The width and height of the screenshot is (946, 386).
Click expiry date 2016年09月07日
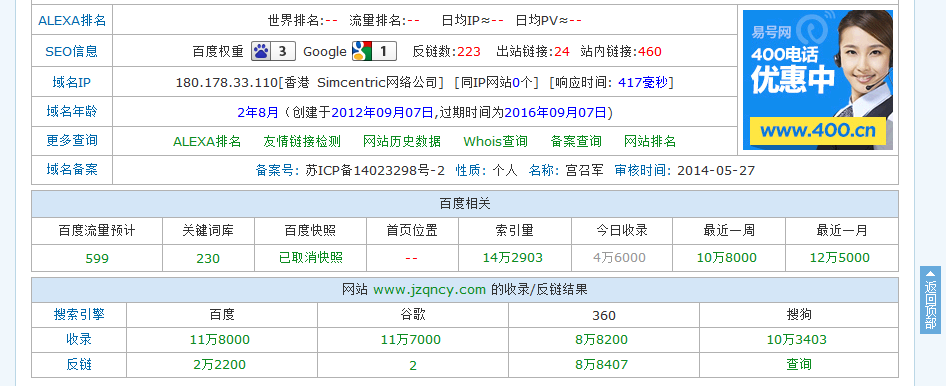(555, 112)
